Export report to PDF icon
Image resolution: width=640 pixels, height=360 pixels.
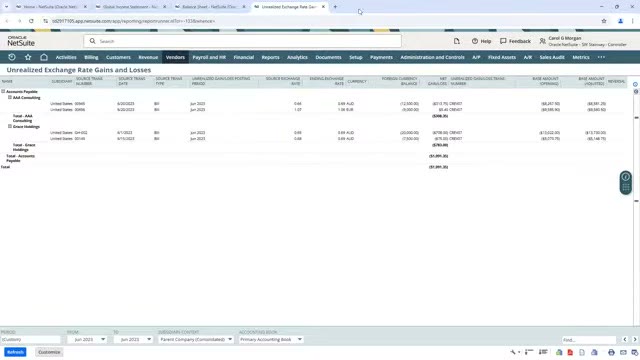pyautogui.click(x=570, y=352)
